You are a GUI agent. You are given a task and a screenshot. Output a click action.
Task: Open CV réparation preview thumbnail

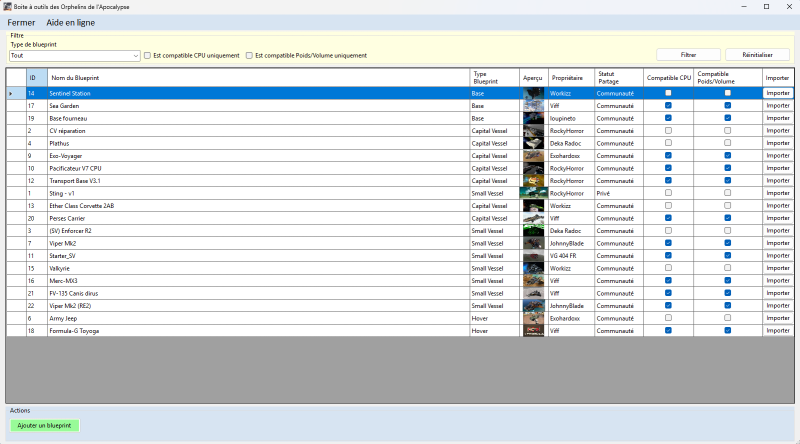[534, 131]
